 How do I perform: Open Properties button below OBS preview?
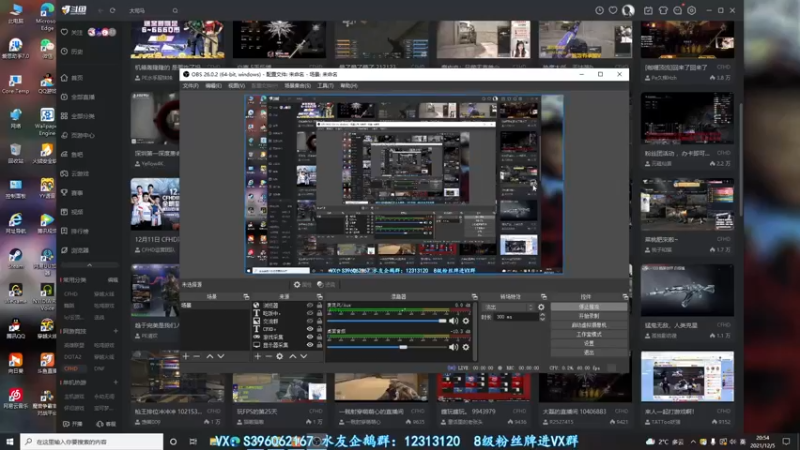(x=303, y=285)
